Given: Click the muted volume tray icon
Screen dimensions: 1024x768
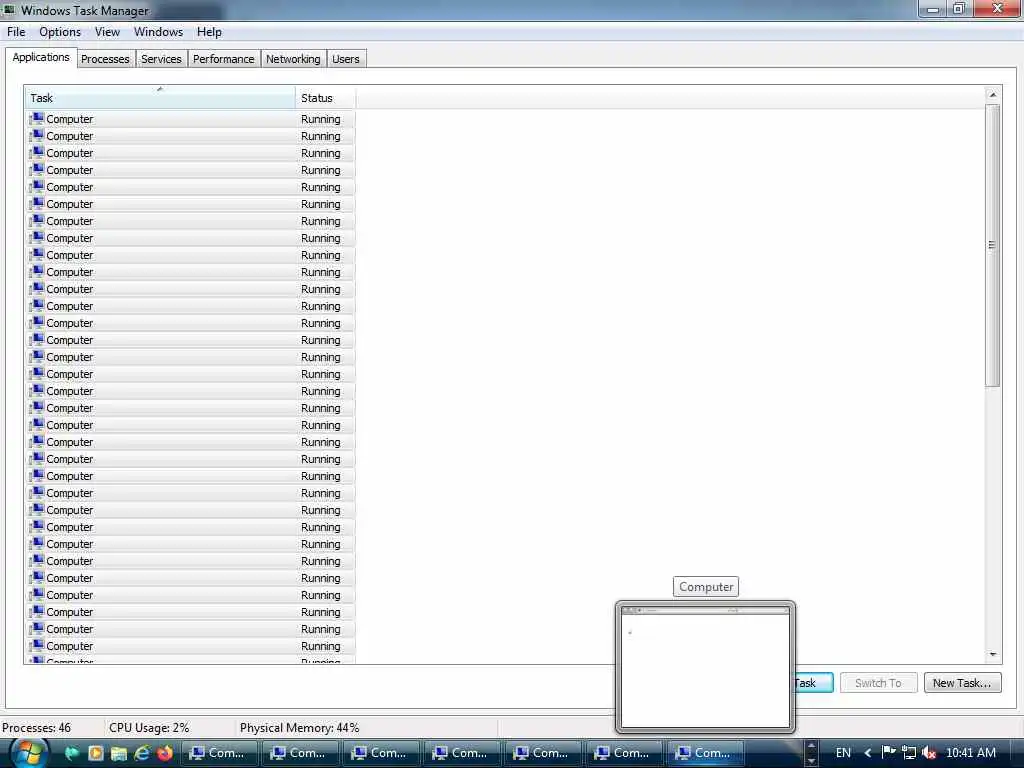Looking at the screenshot, I should (x=929, y=753).
